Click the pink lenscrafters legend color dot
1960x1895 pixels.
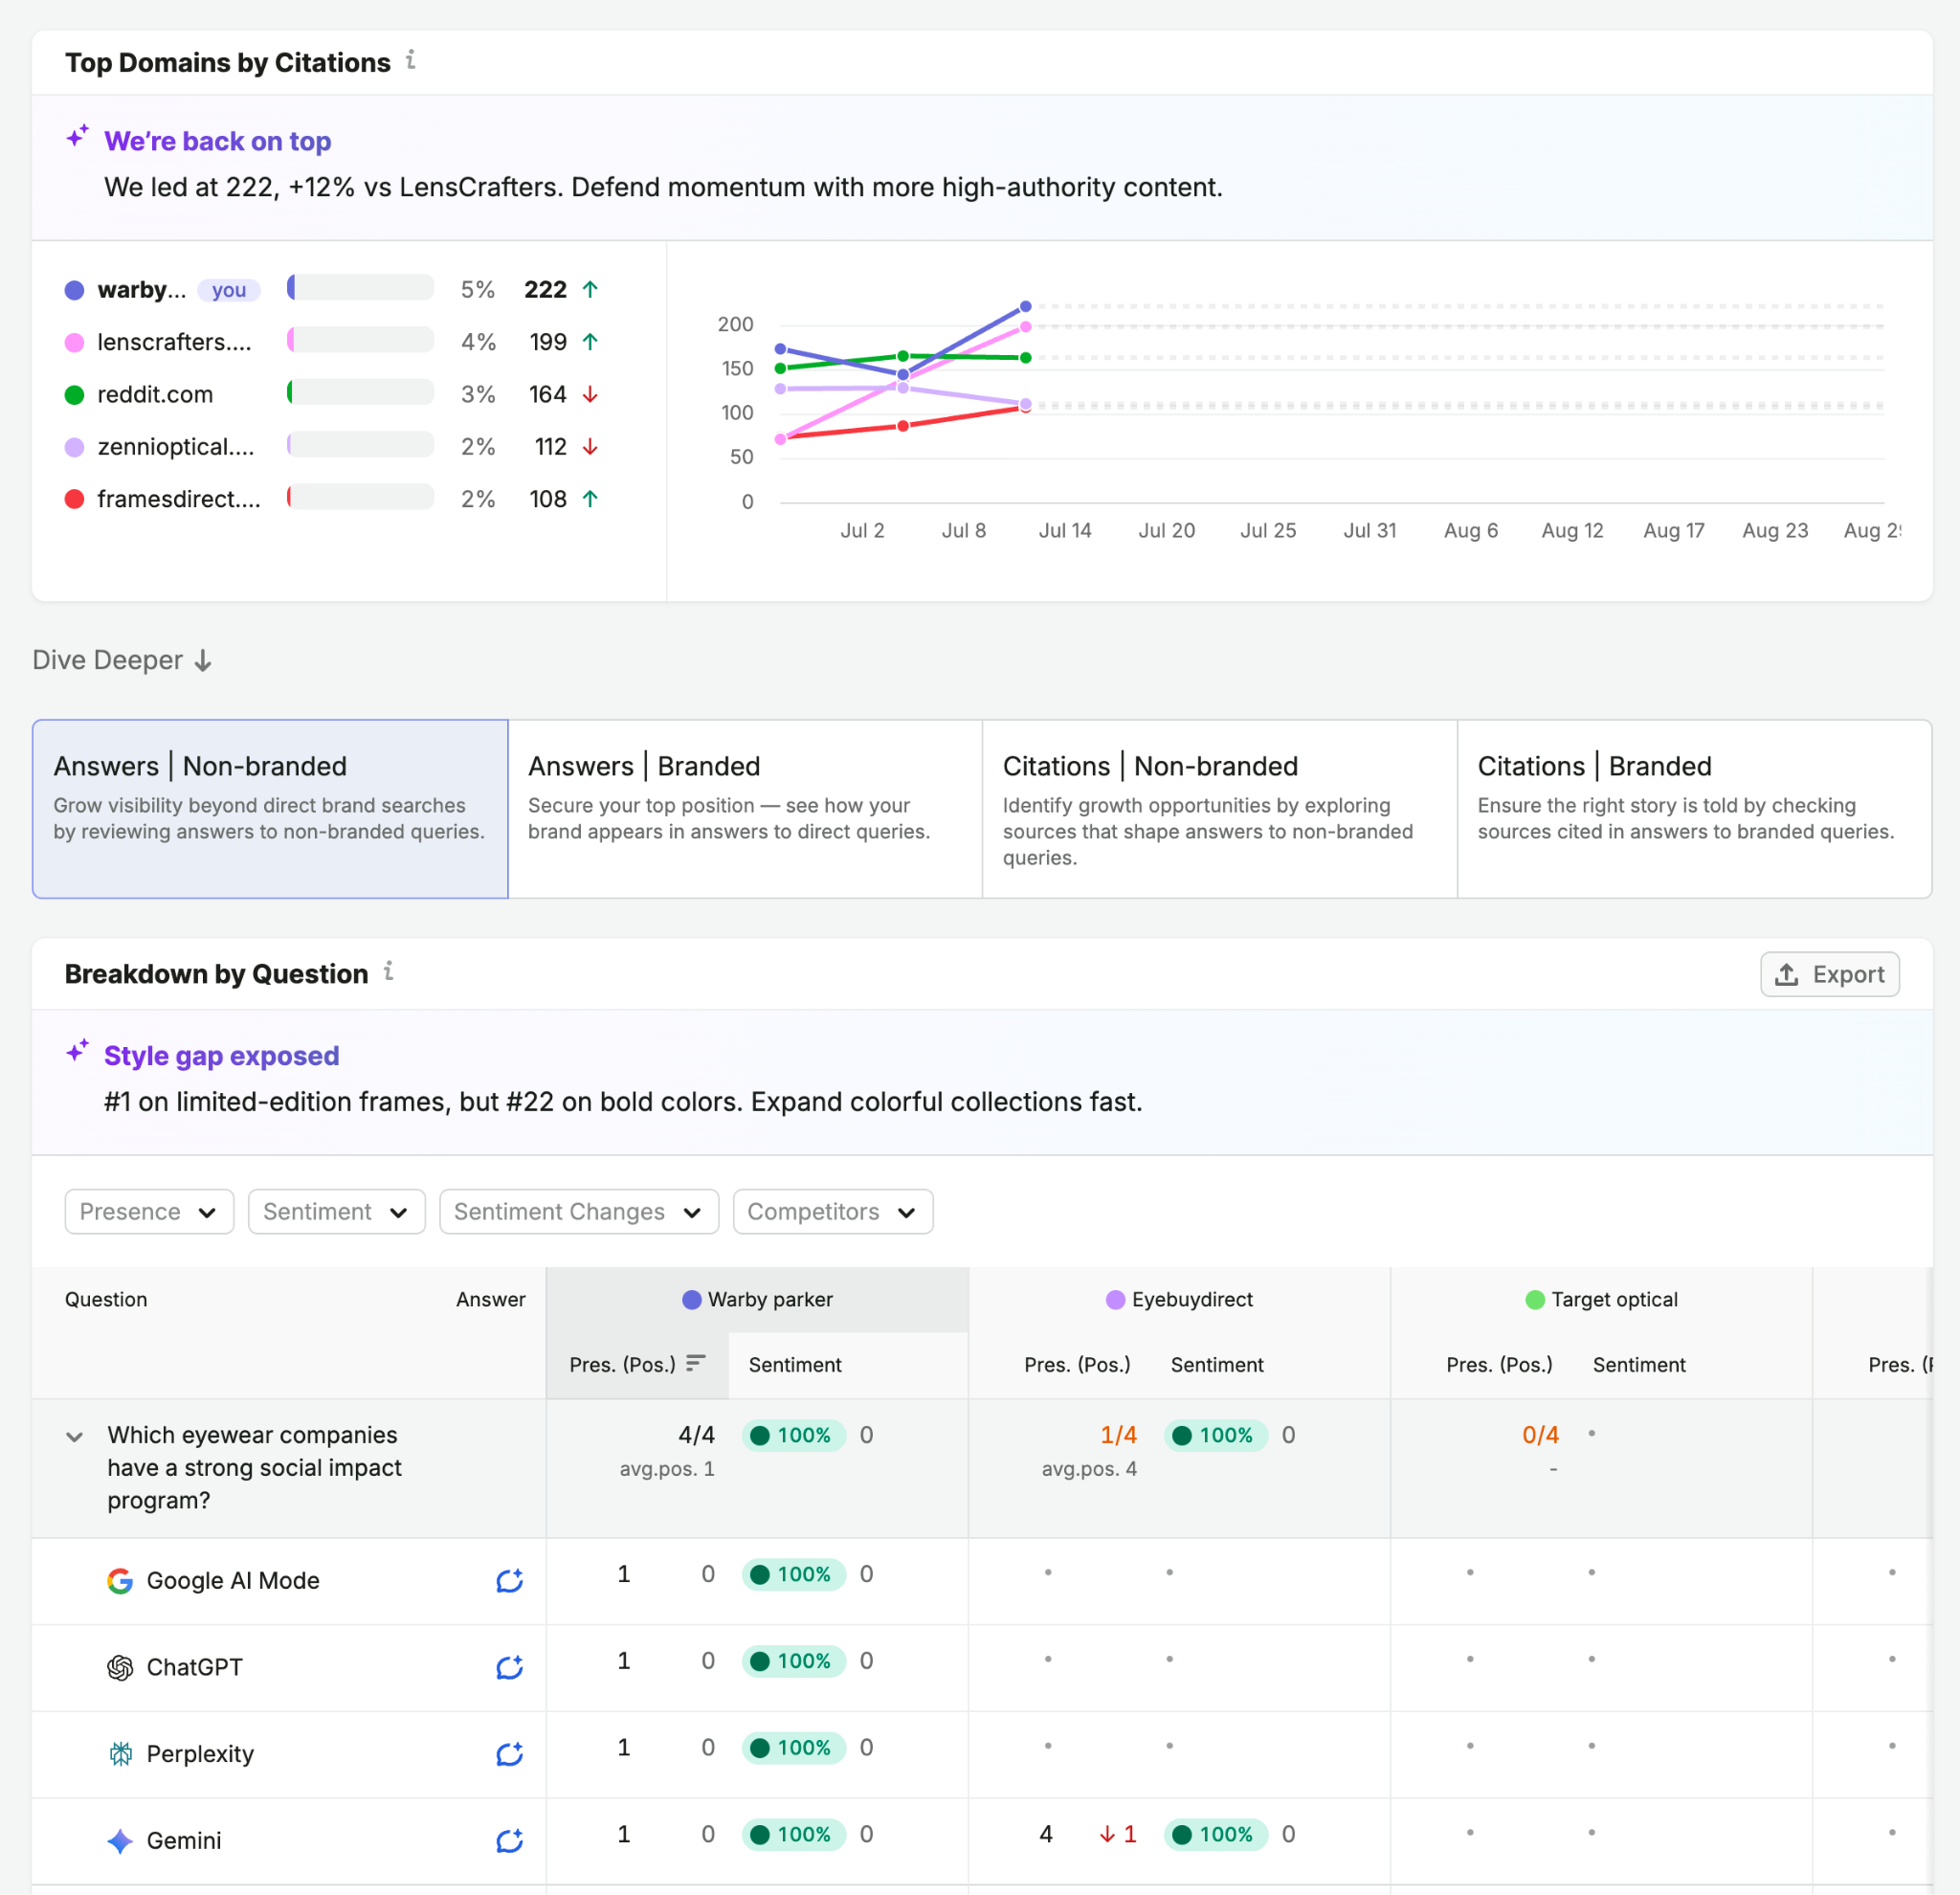click(x=74, y=343)
